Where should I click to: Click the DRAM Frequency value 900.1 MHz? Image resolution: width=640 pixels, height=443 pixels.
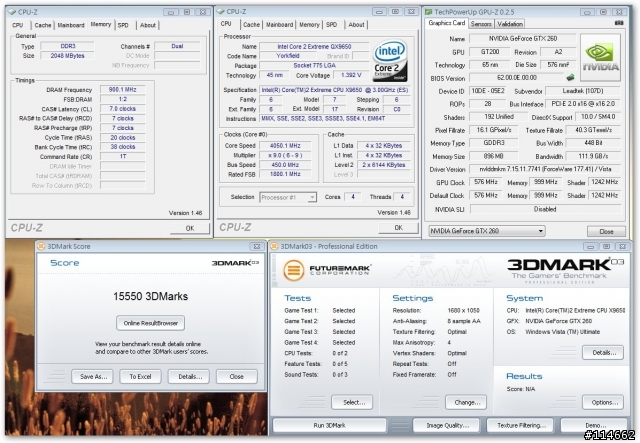point(122,89)
